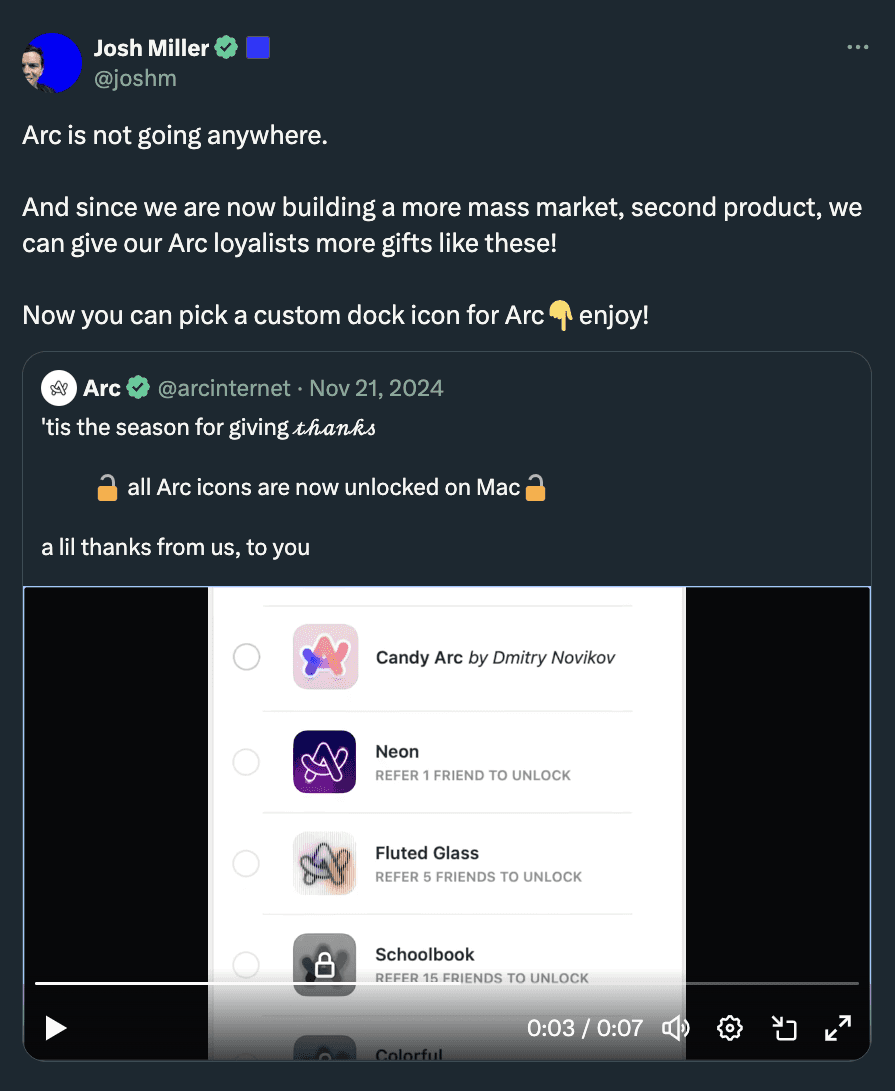
Task: Play the Arc icons video
Action: pyautogui.click(x=56, y=1028)
